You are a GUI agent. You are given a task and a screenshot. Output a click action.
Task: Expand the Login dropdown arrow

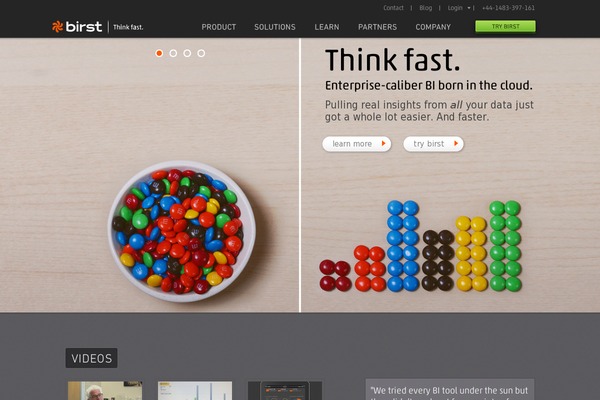(x=469, y=8)
